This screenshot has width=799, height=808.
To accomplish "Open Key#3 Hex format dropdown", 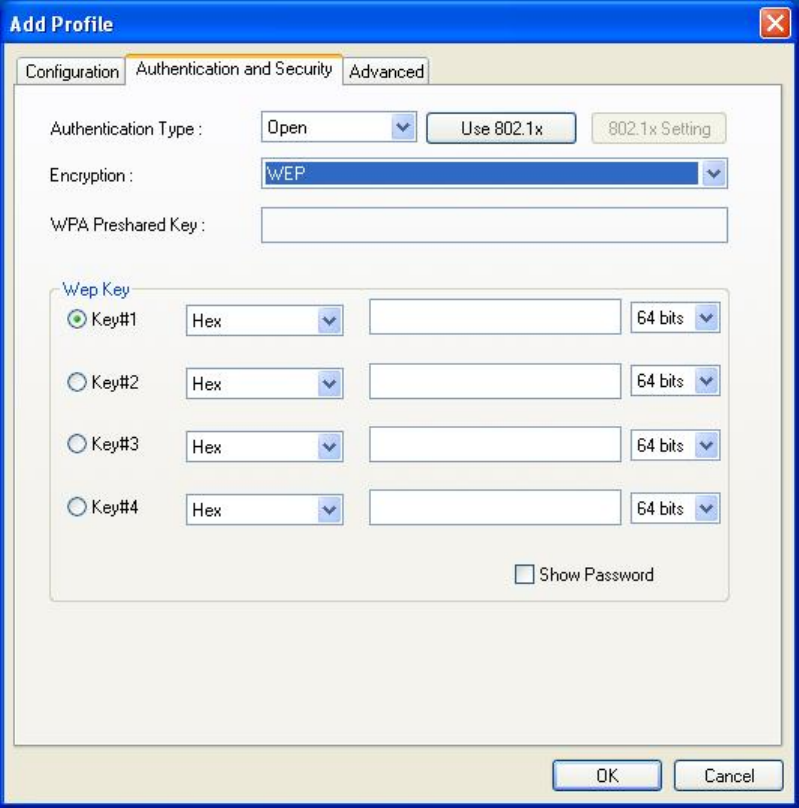I will point(264,446).
